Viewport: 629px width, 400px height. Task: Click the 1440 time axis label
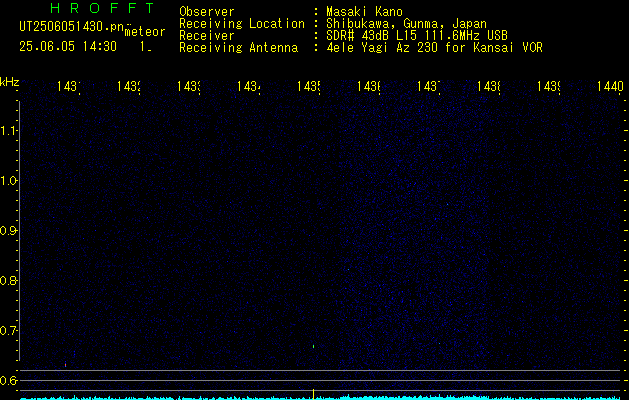(x=610, y=87)
